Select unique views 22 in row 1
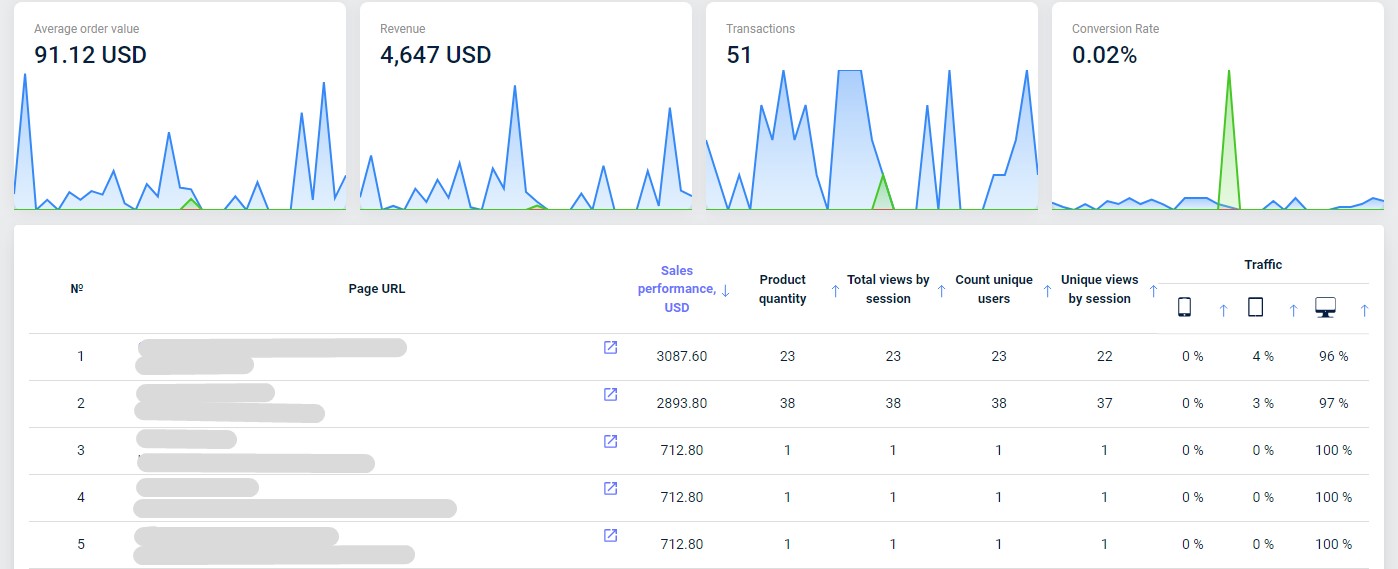This screenshot has width=1398, height=569. pyautogui.click(x=1104, y=356)
